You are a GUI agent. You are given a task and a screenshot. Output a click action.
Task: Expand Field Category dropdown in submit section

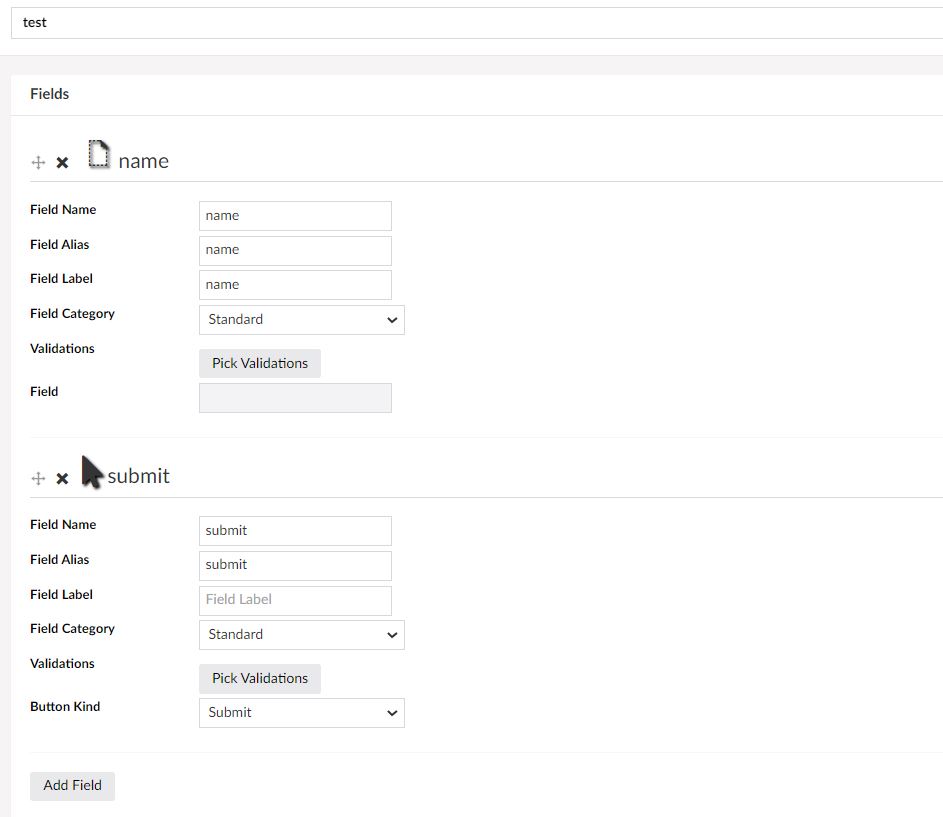point(301,635)
